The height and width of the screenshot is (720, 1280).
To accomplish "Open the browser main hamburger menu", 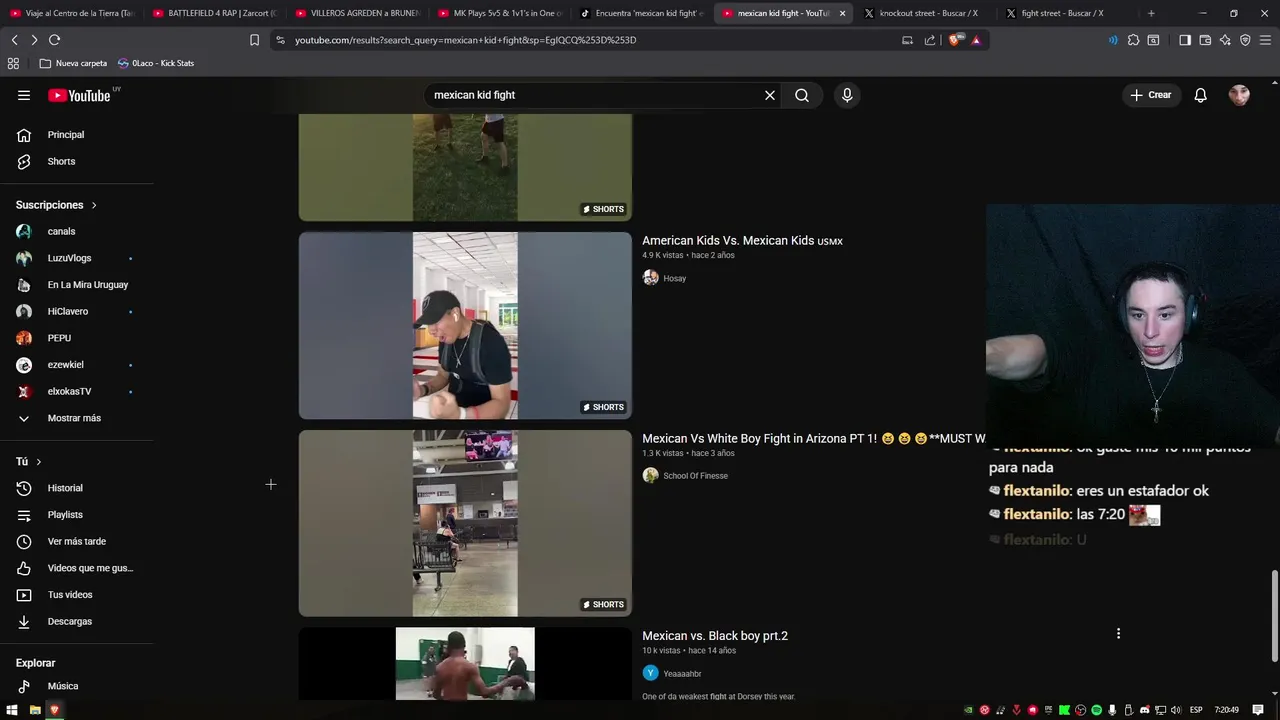I will [x=1266, y=40].
